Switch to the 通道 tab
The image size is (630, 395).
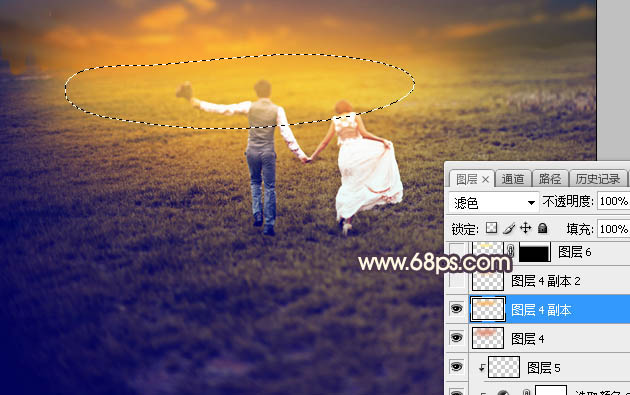coord(513,179)
